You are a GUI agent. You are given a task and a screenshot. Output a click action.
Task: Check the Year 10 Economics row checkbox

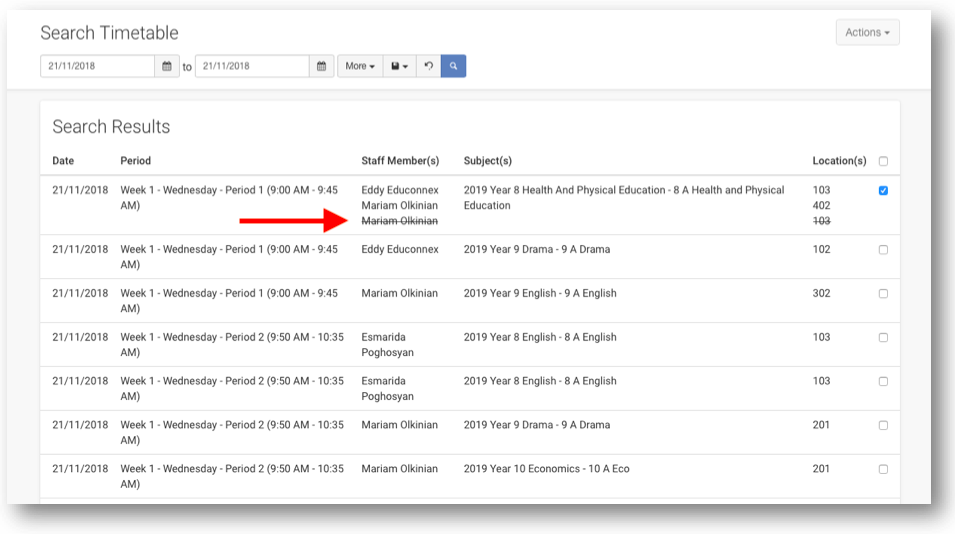(x=883, y=469)
